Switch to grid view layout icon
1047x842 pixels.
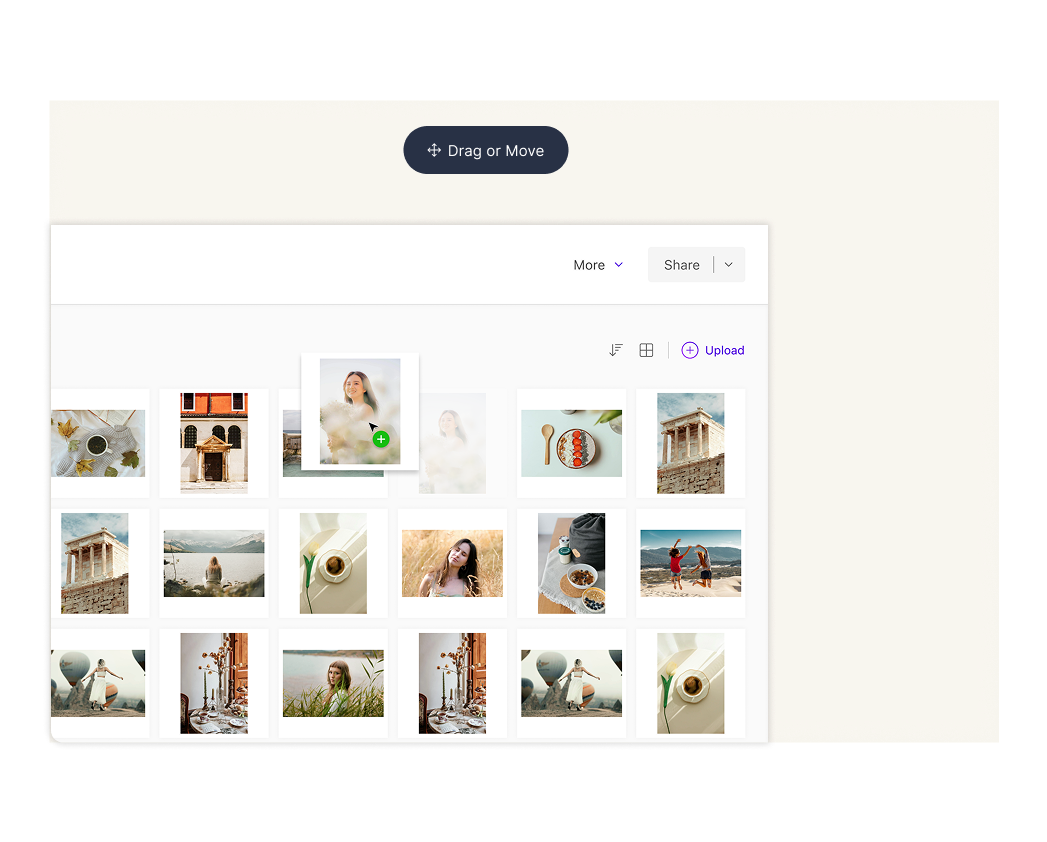(x=647, y=350)
